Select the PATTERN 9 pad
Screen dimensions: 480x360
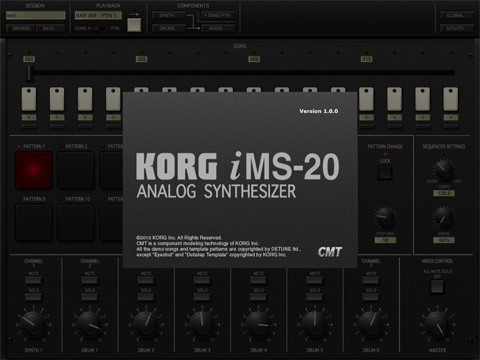[34, 222]
